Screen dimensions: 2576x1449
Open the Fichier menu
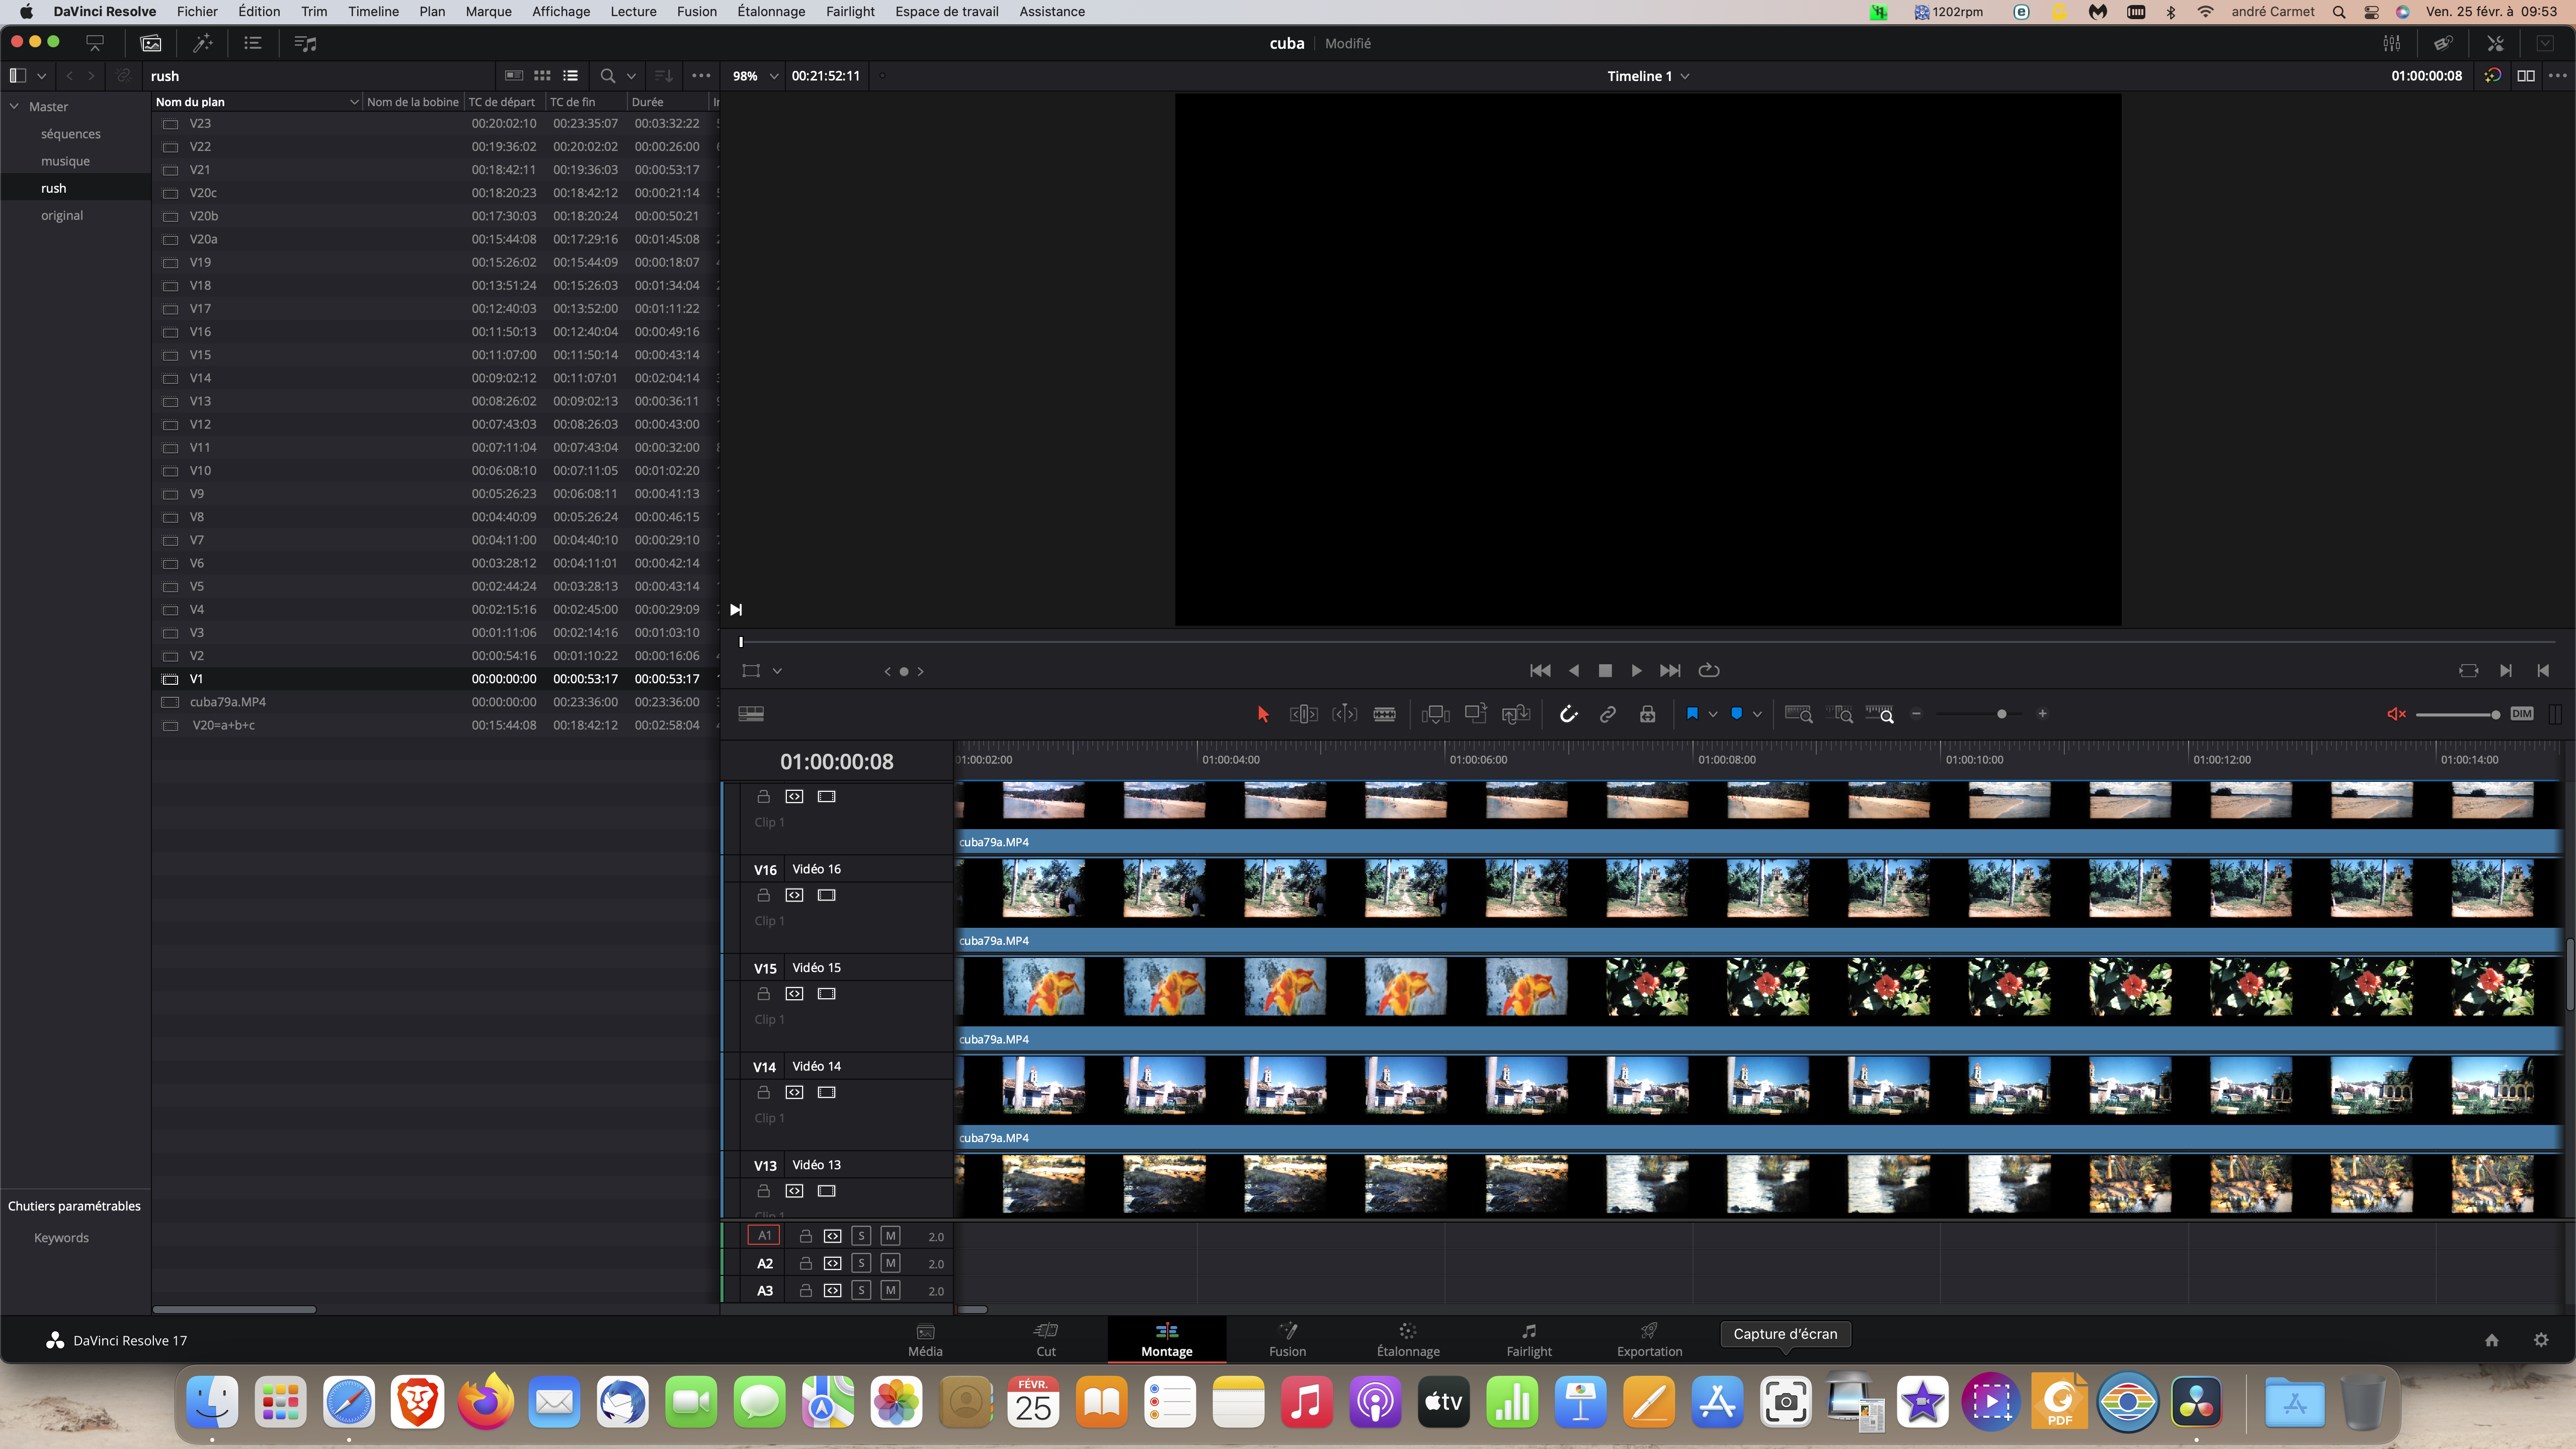coord(197,11)
